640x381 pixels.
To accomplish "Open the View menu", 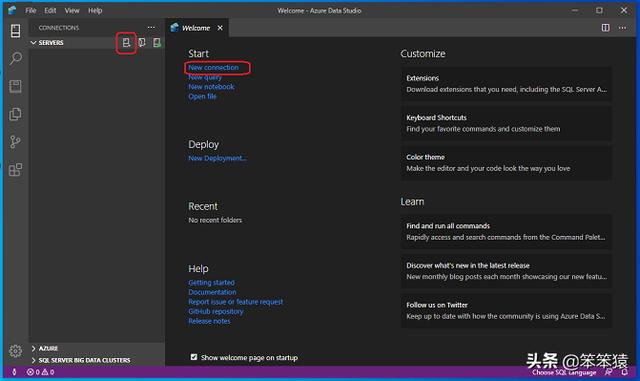I will (x=72, y=11).
